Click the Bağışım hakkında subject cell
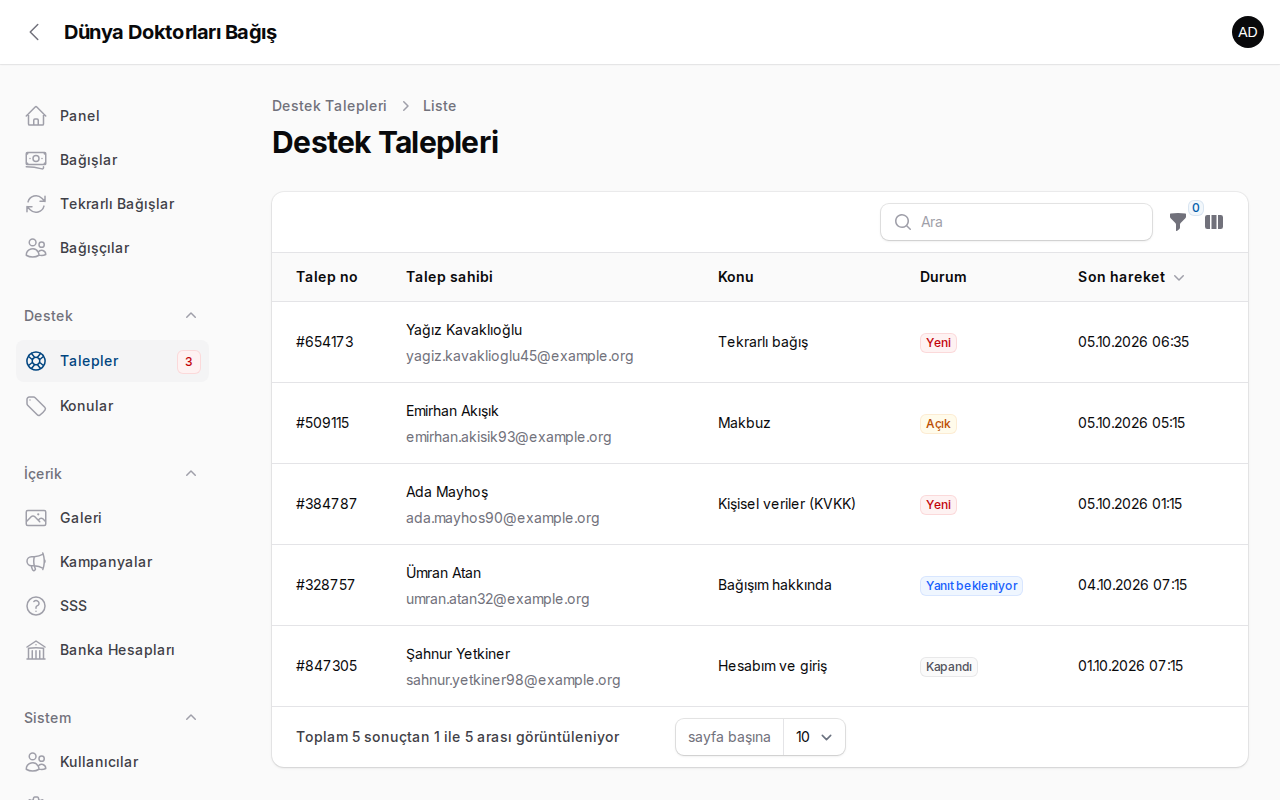The width and height of the screenshot is (1280, 800). (x=775, y=585)
